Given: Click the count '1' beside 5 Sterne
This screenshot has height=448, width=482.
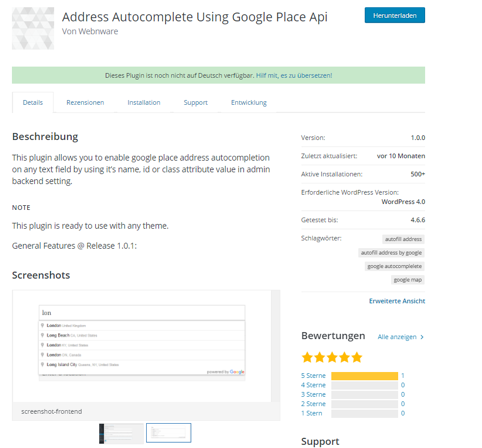Looking at the screenshot, I should point(403,376).
